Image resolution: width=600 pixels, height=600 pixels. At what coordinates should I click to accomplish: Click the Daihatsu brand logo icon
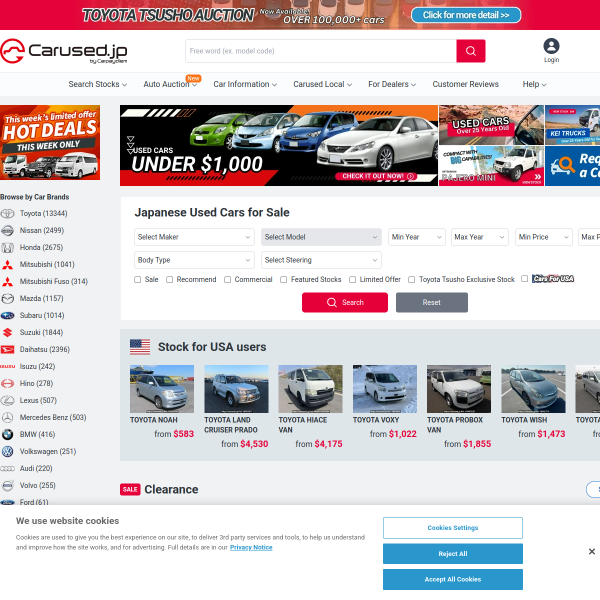click(x=7, y=349)
